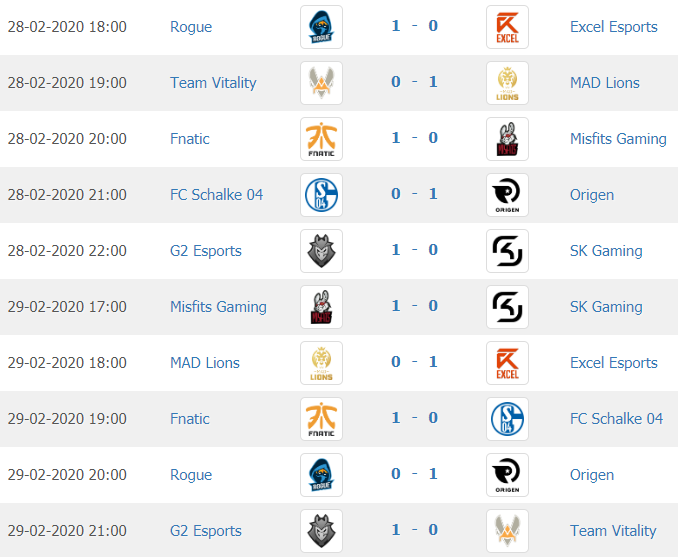The width and height of the screenshot is (678, 557).
Task: Click Origen logo in Schalke 04 match row
Action: click(x=507, y=195)
